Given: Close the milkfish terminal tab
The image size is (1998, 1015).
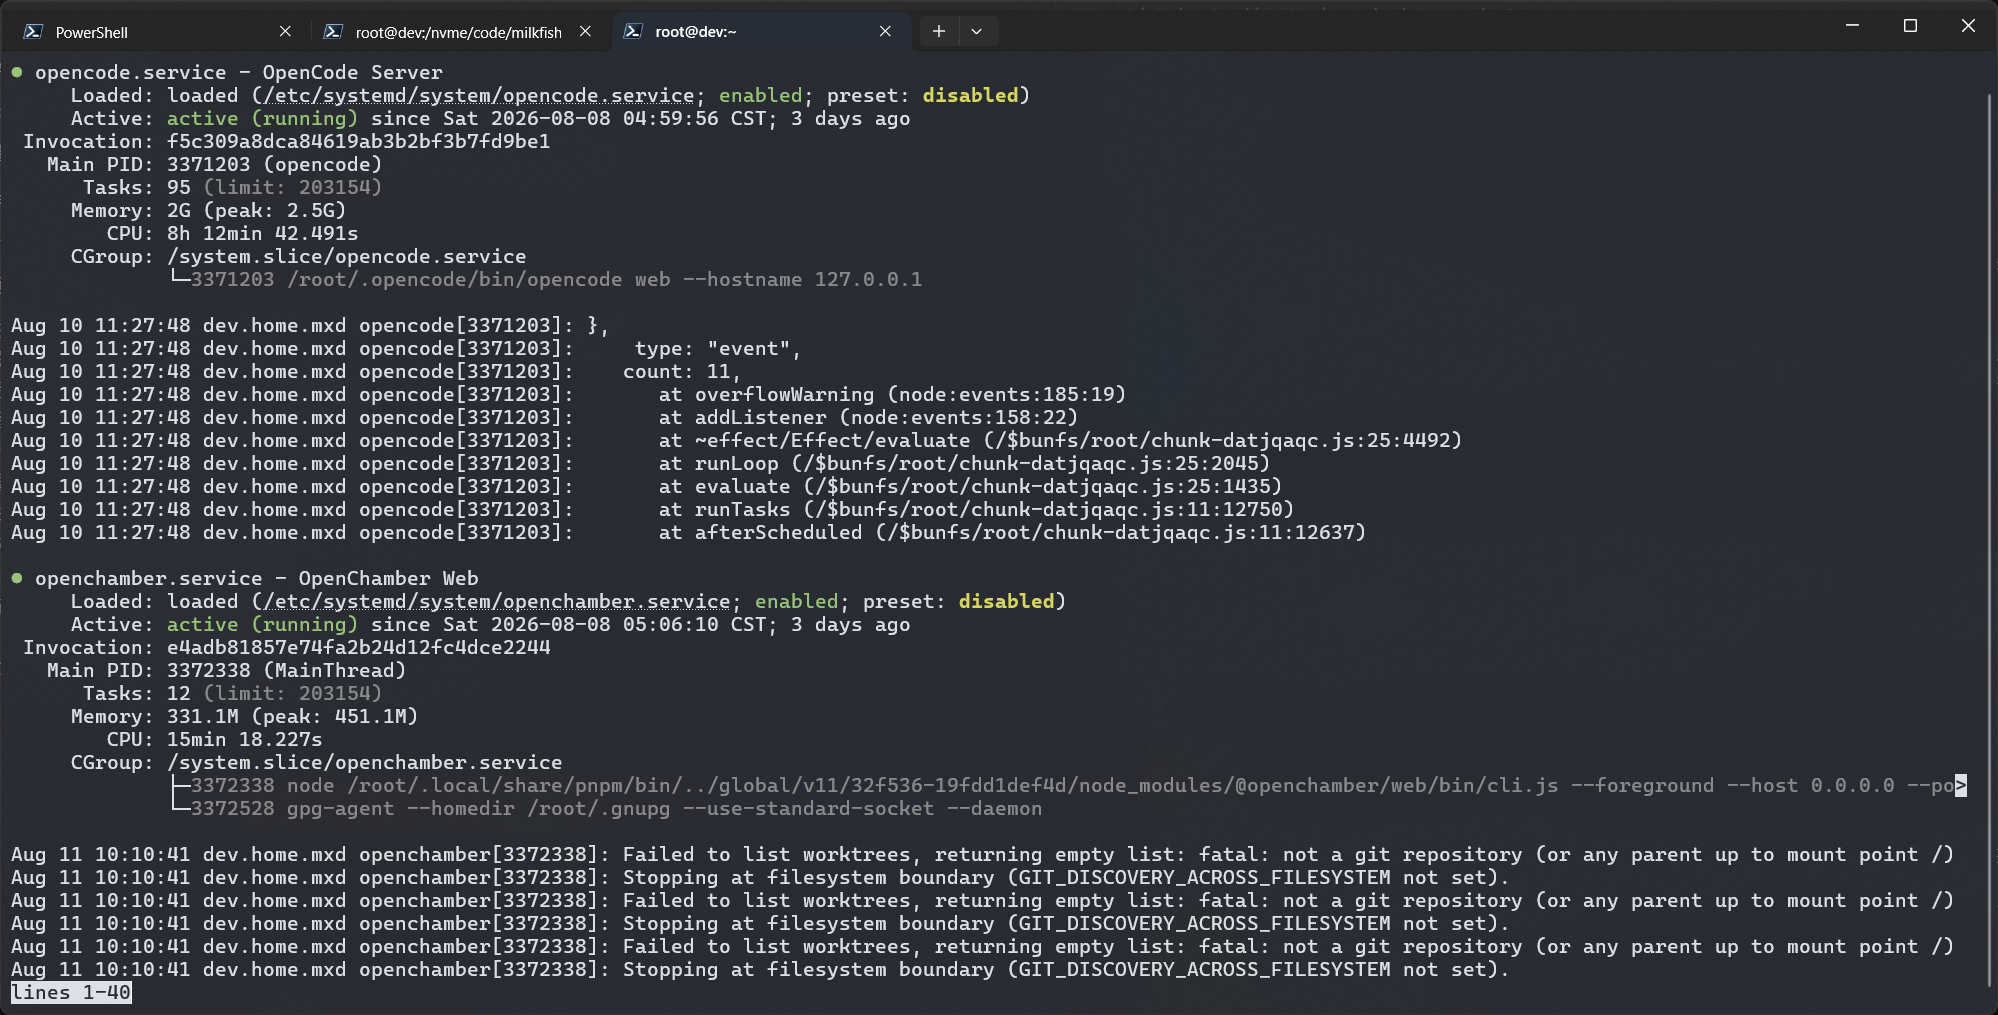Looking at the screenshot, I should click(x=585, y=31).
